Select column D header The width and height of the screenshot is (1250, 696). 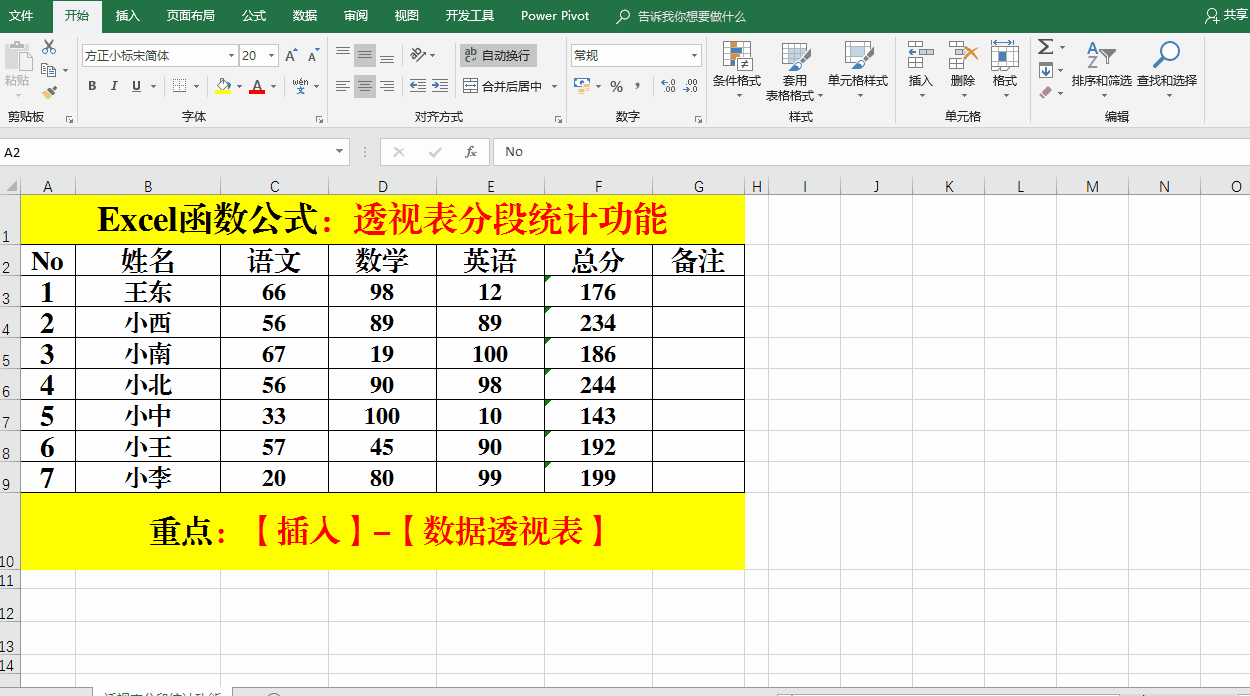point(382,187)
